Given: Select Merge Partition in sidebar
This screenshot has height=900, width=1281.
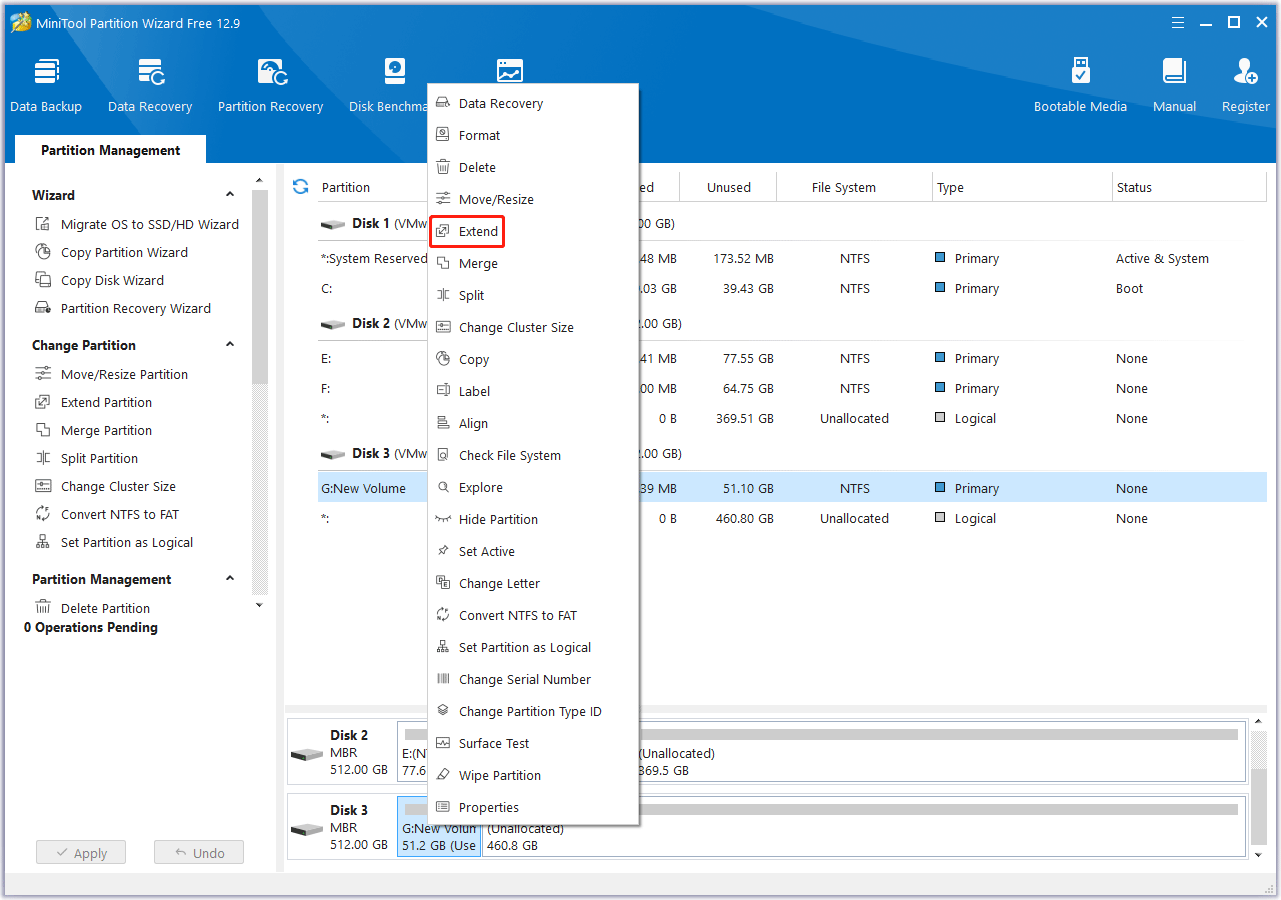Looking at the screenshot, I should point(93,430).
